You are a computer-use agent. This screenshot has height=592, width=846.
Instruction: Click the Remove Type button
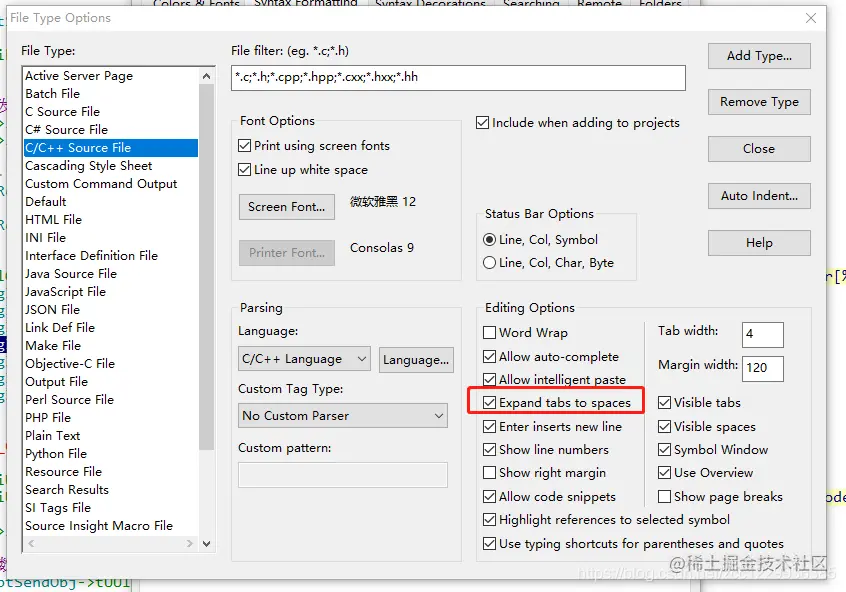tap(759, 102)
